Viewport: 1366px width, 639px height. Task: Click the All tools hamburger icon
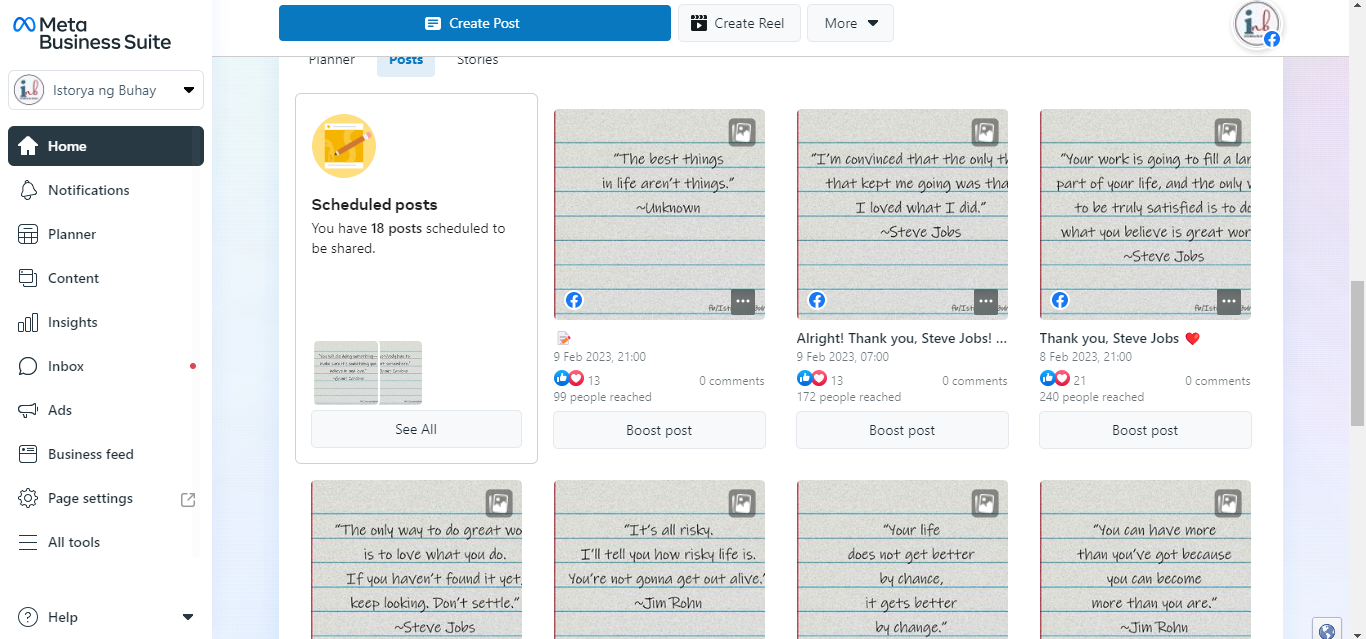tap(28, 542)
